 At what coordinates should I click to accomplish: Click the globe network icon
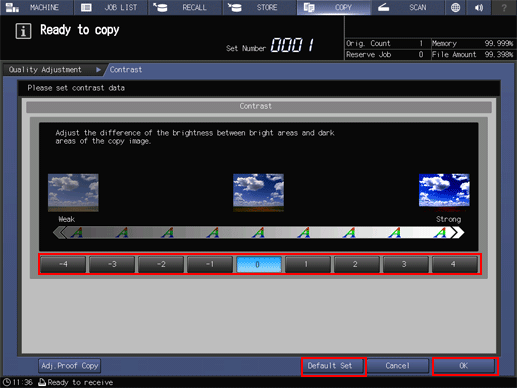pyautogui.click(x=455, y=7)
